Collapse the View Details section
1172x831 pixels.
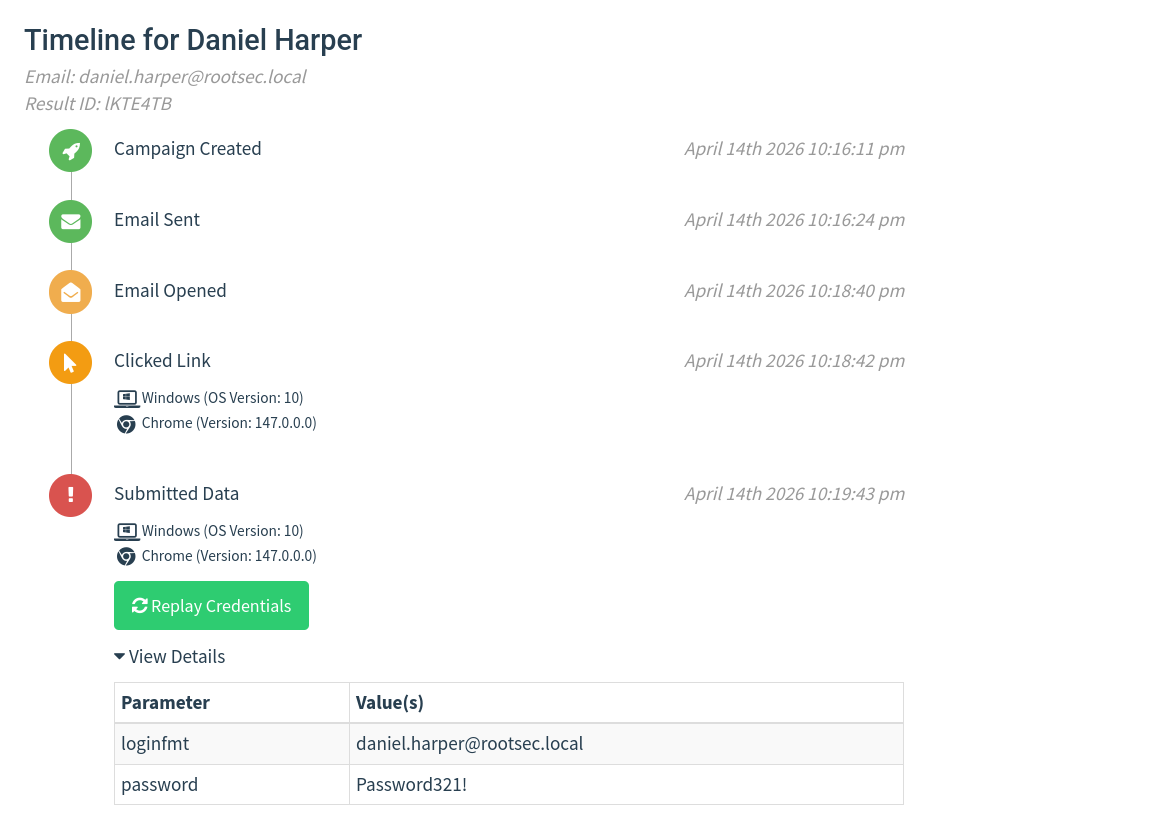pos(169,657)
